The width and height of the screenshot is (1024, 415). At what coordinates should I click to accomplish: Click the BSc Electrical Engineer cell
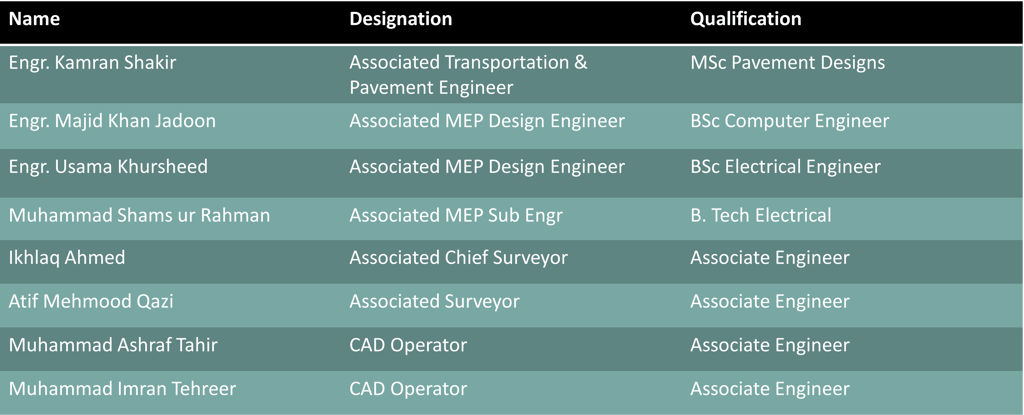785,167
